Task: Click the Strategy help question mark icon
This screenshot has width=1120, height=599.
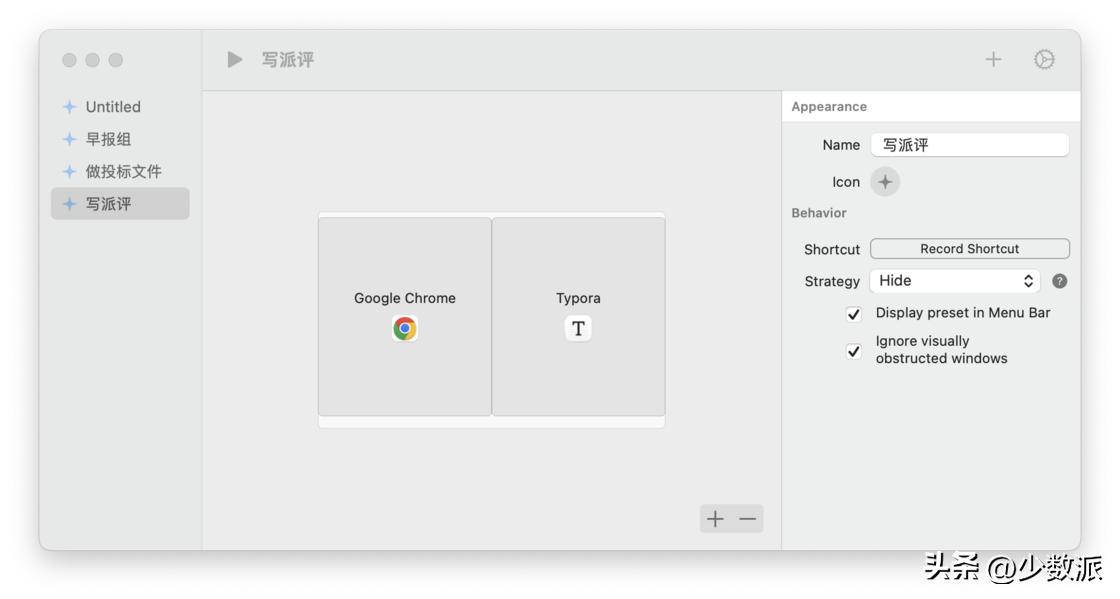Action: [1060, 281]
